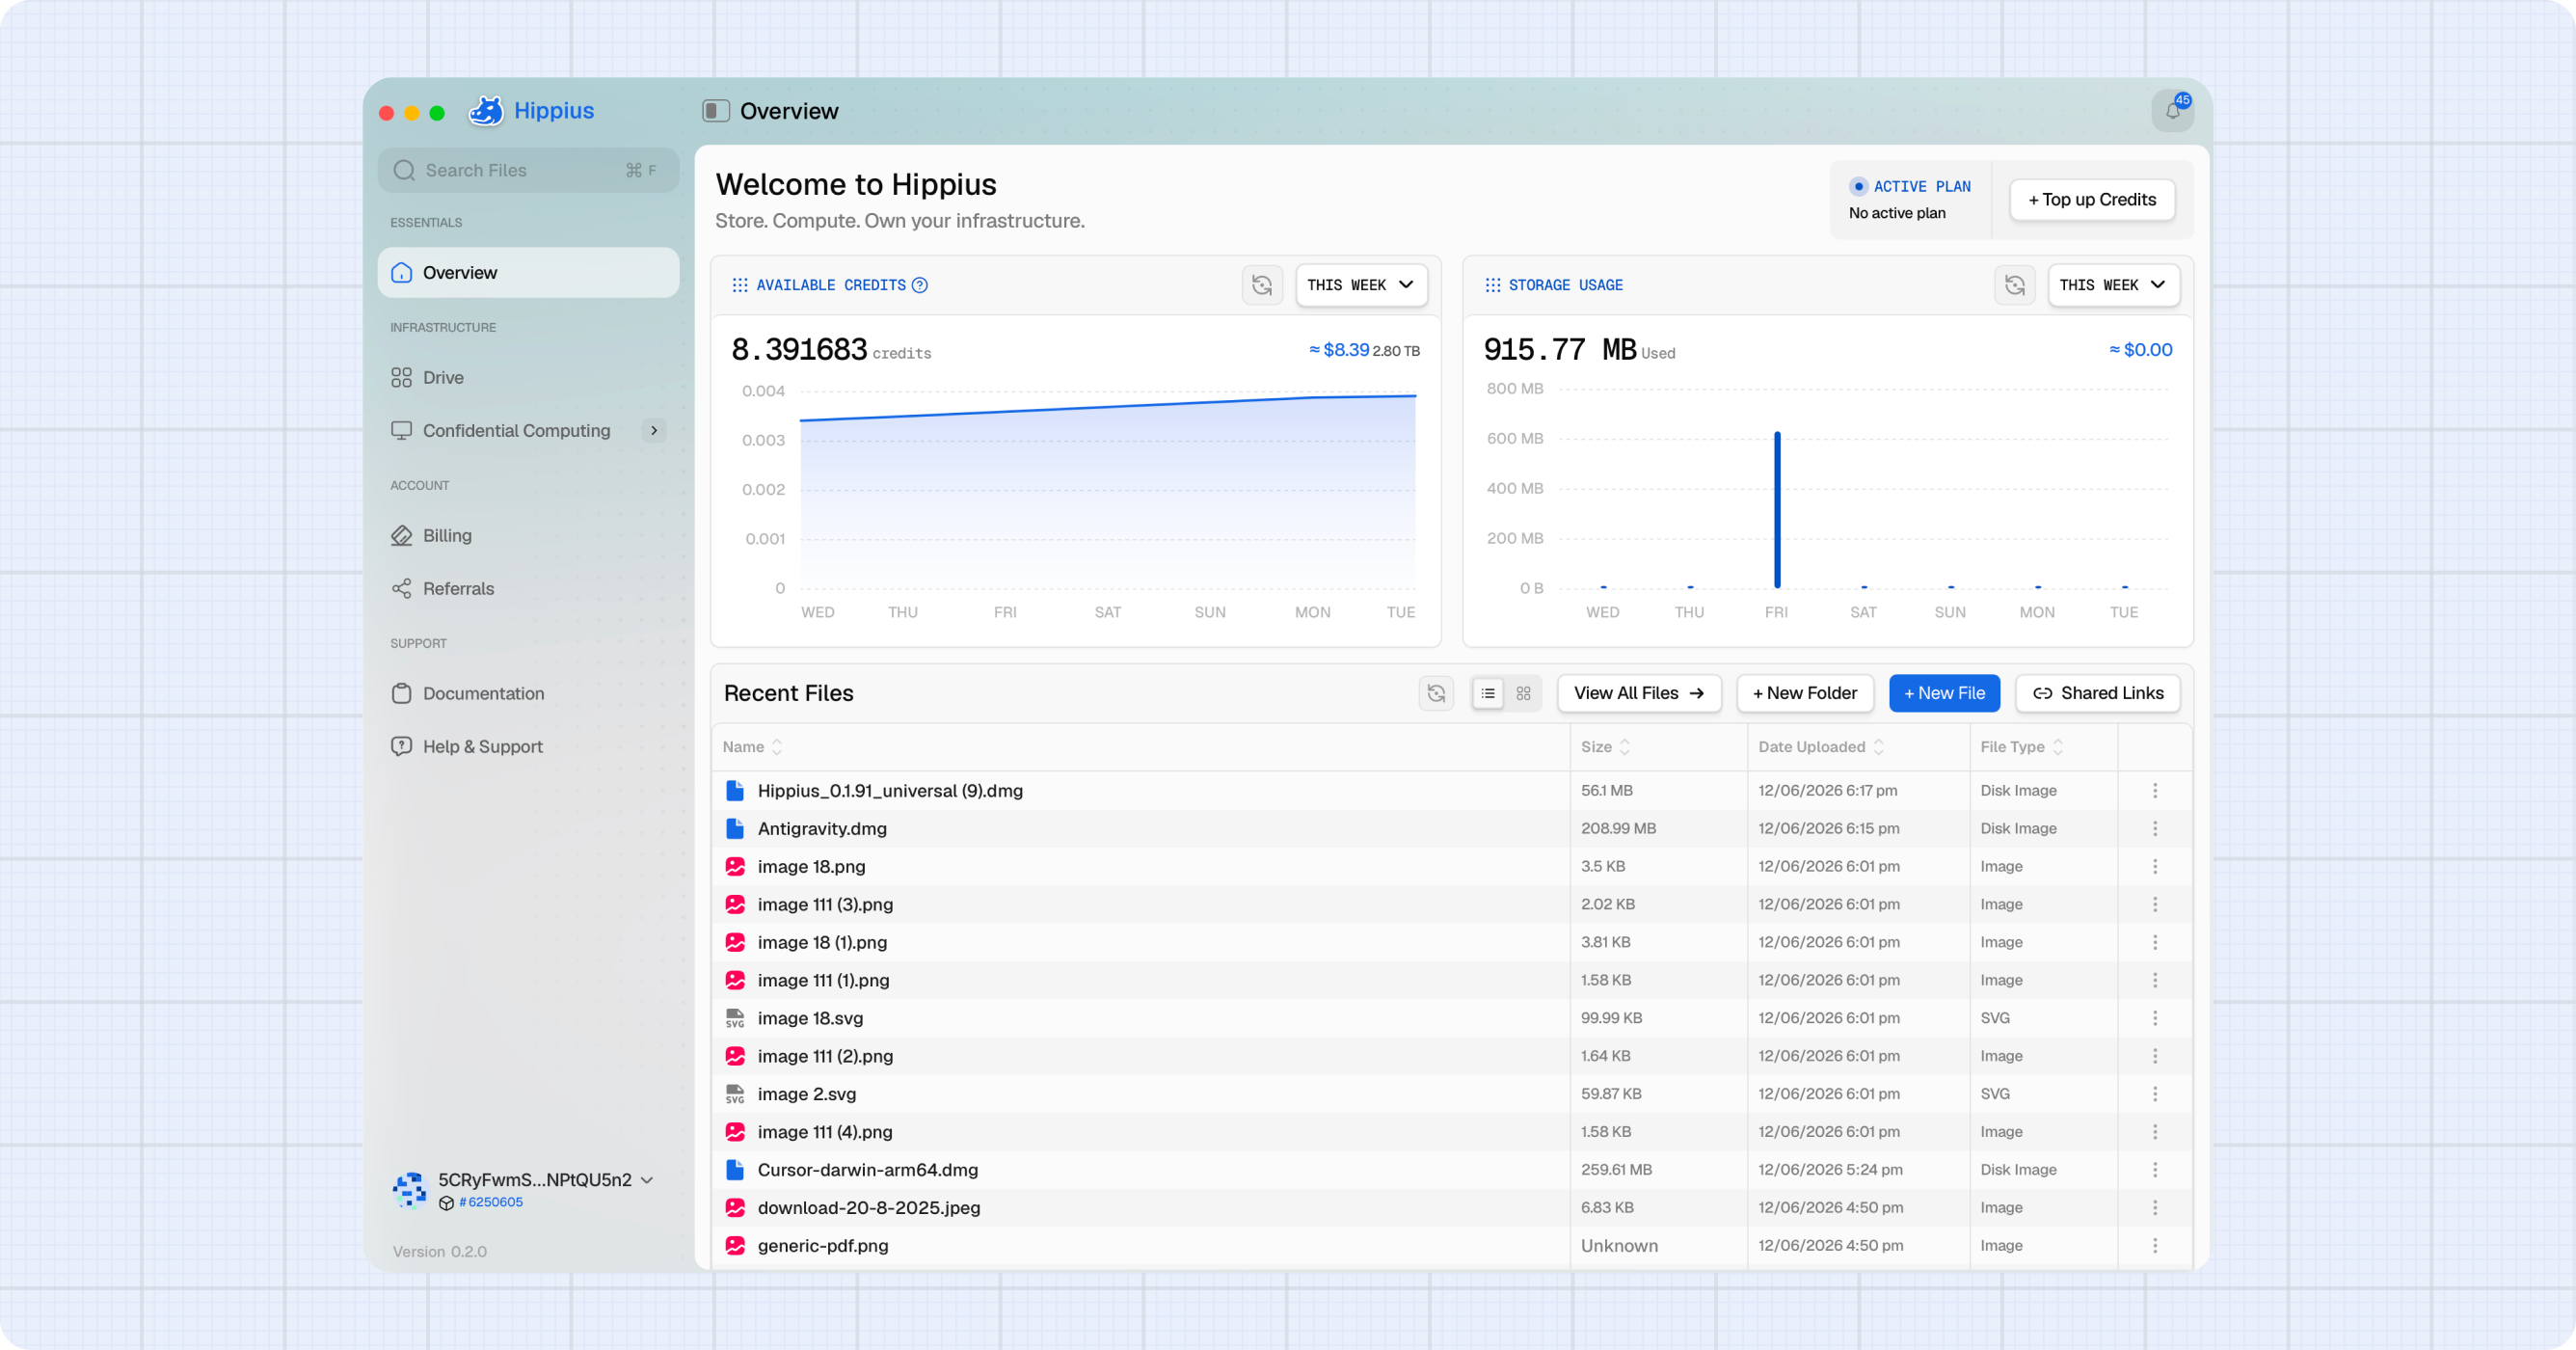Sort files by Size column
The image size is (2576, 1350).
[x=1606, y=747]
